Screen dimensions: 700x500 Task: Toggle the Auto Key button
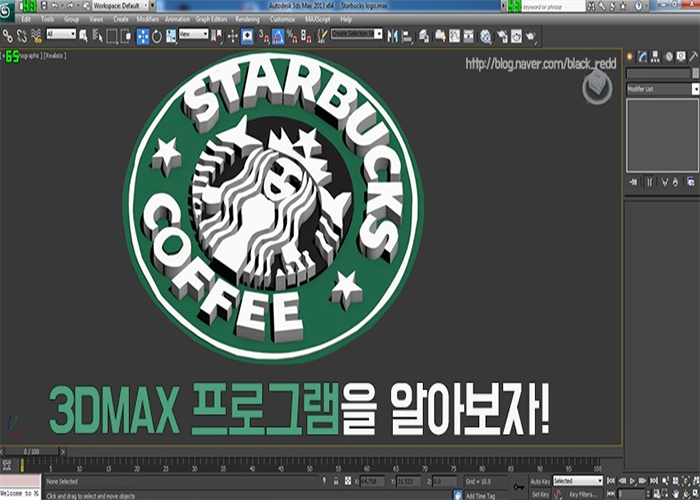[540, 482]
